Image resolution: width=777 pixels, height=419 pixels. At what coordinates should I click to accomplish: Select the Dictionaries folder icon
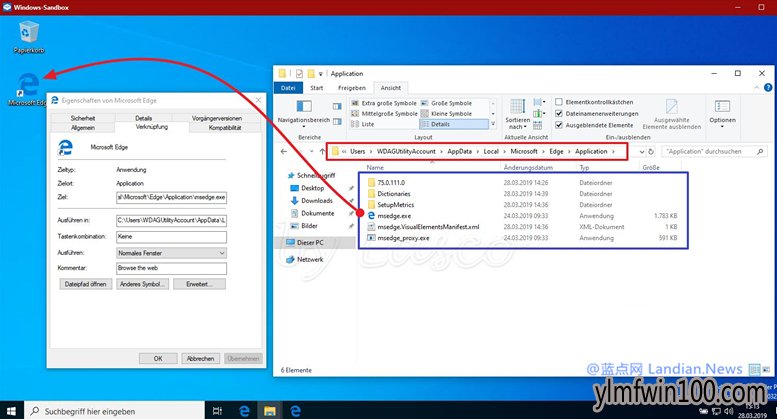tap(371, 194)
